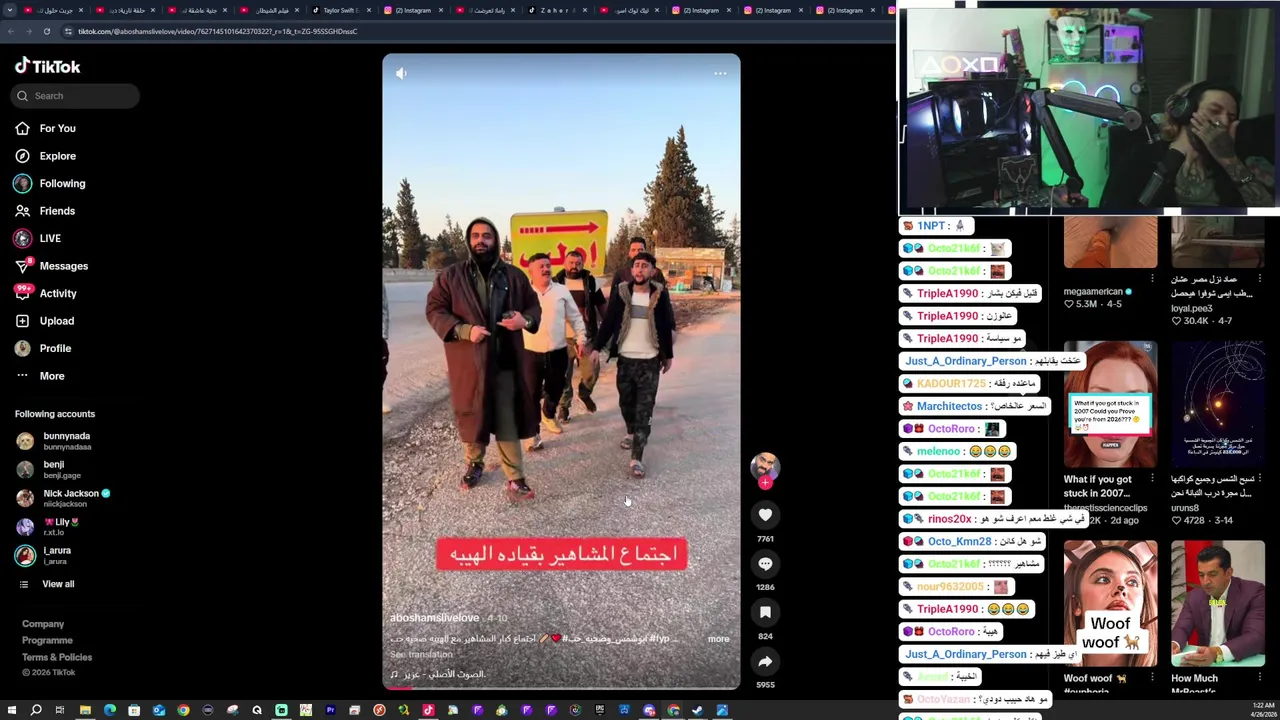1280x720 pixels.
Task: Open Messages from the sidebar
Action: click(x=63, y=266)
